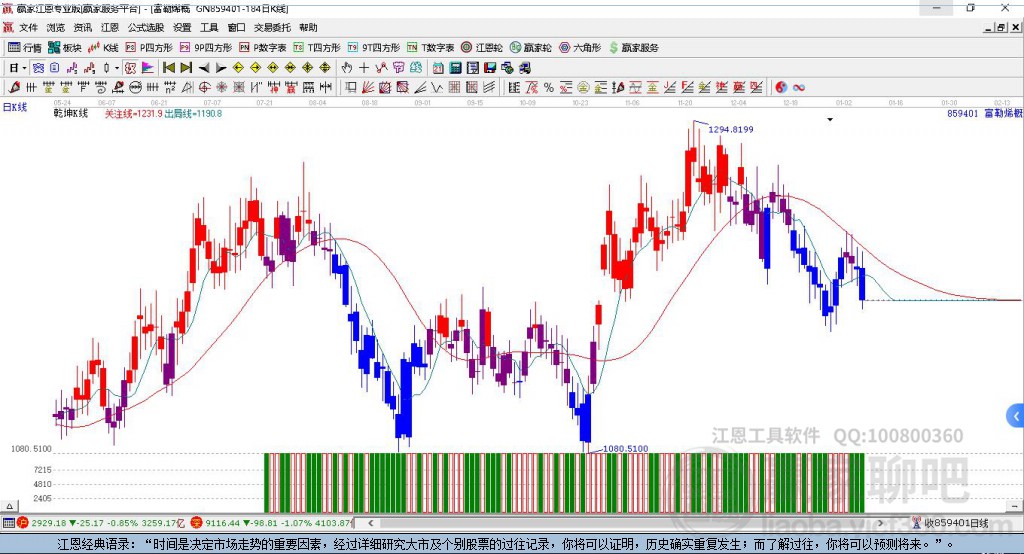Open the 工具 menu
This screenshot has height=554, width=1024.
click(x=209, y=27)
